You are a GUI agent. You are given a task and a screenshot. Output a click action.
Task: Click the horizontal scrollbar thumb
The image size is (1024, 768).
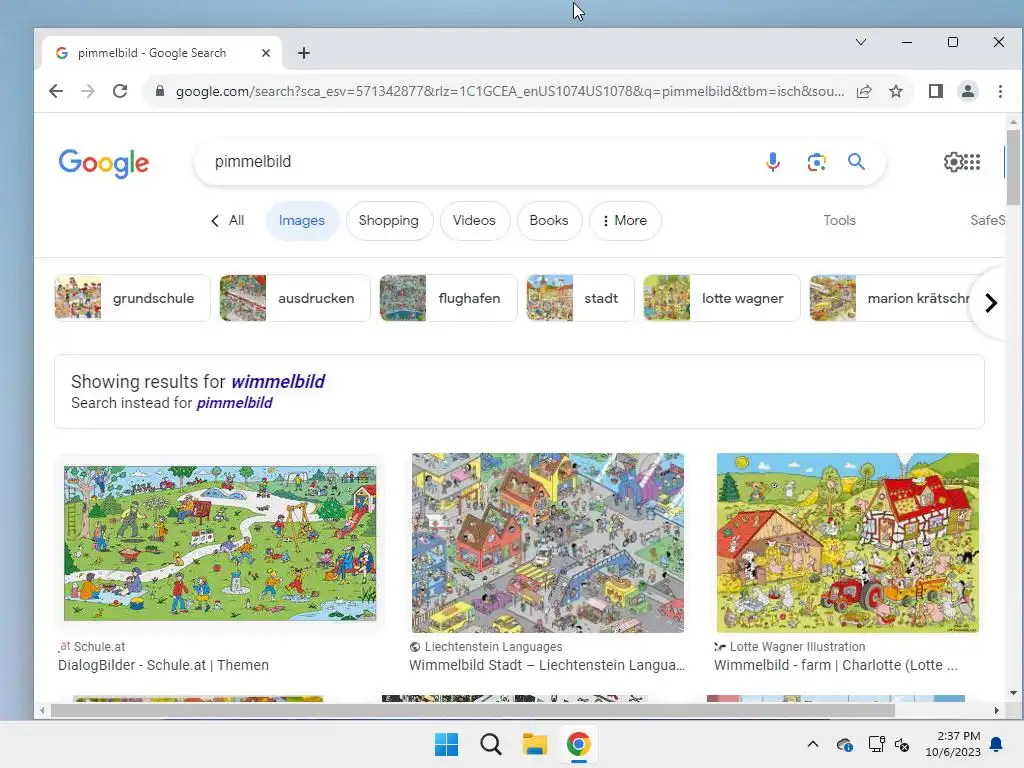[472, 711]
